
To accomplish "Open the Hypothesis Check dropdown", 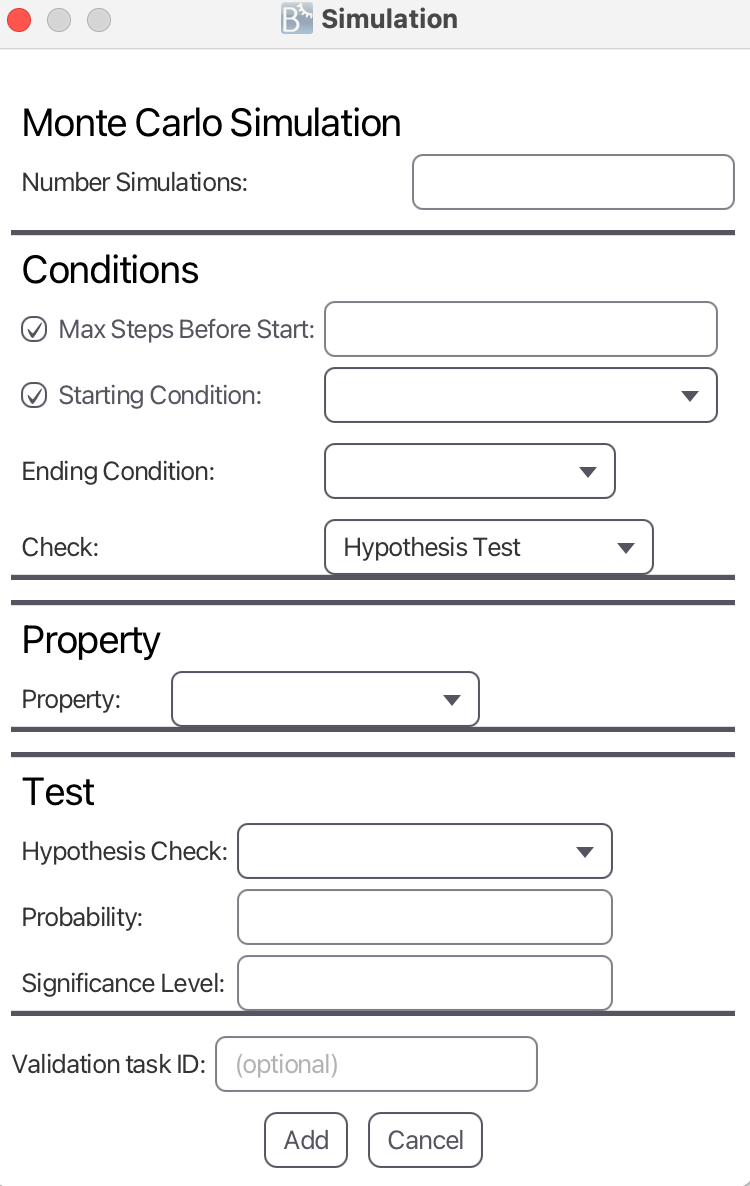I will [x=424, y=851].
